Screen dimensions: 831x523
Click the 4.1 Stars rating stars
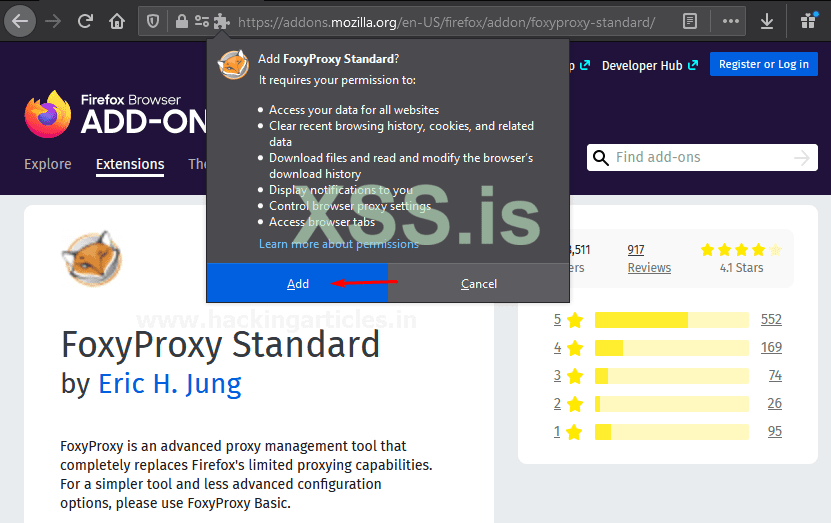pos(741,250)
